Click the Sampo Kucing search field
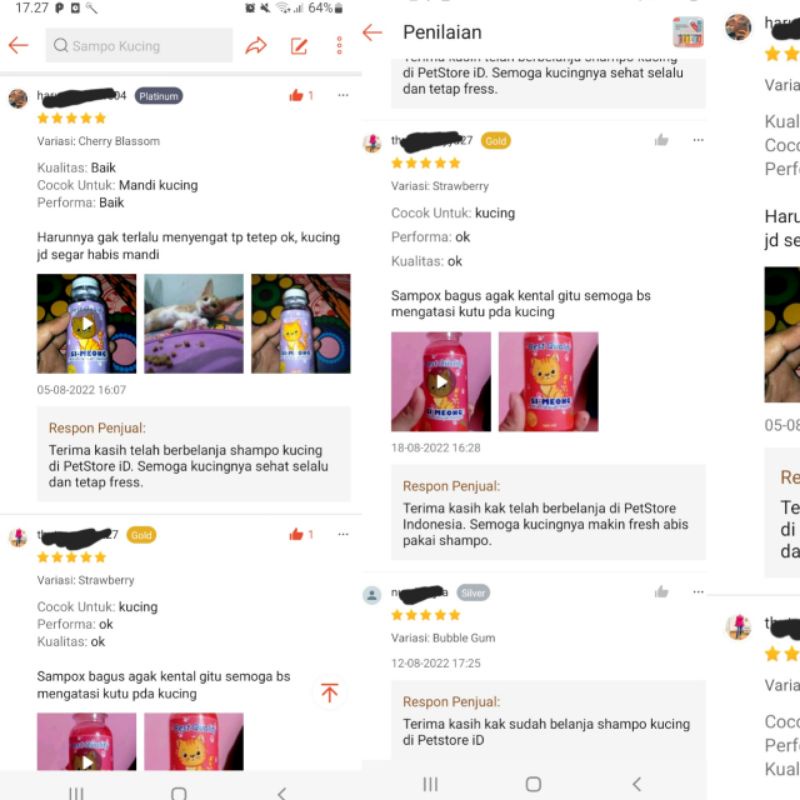 tap(139, 45)
